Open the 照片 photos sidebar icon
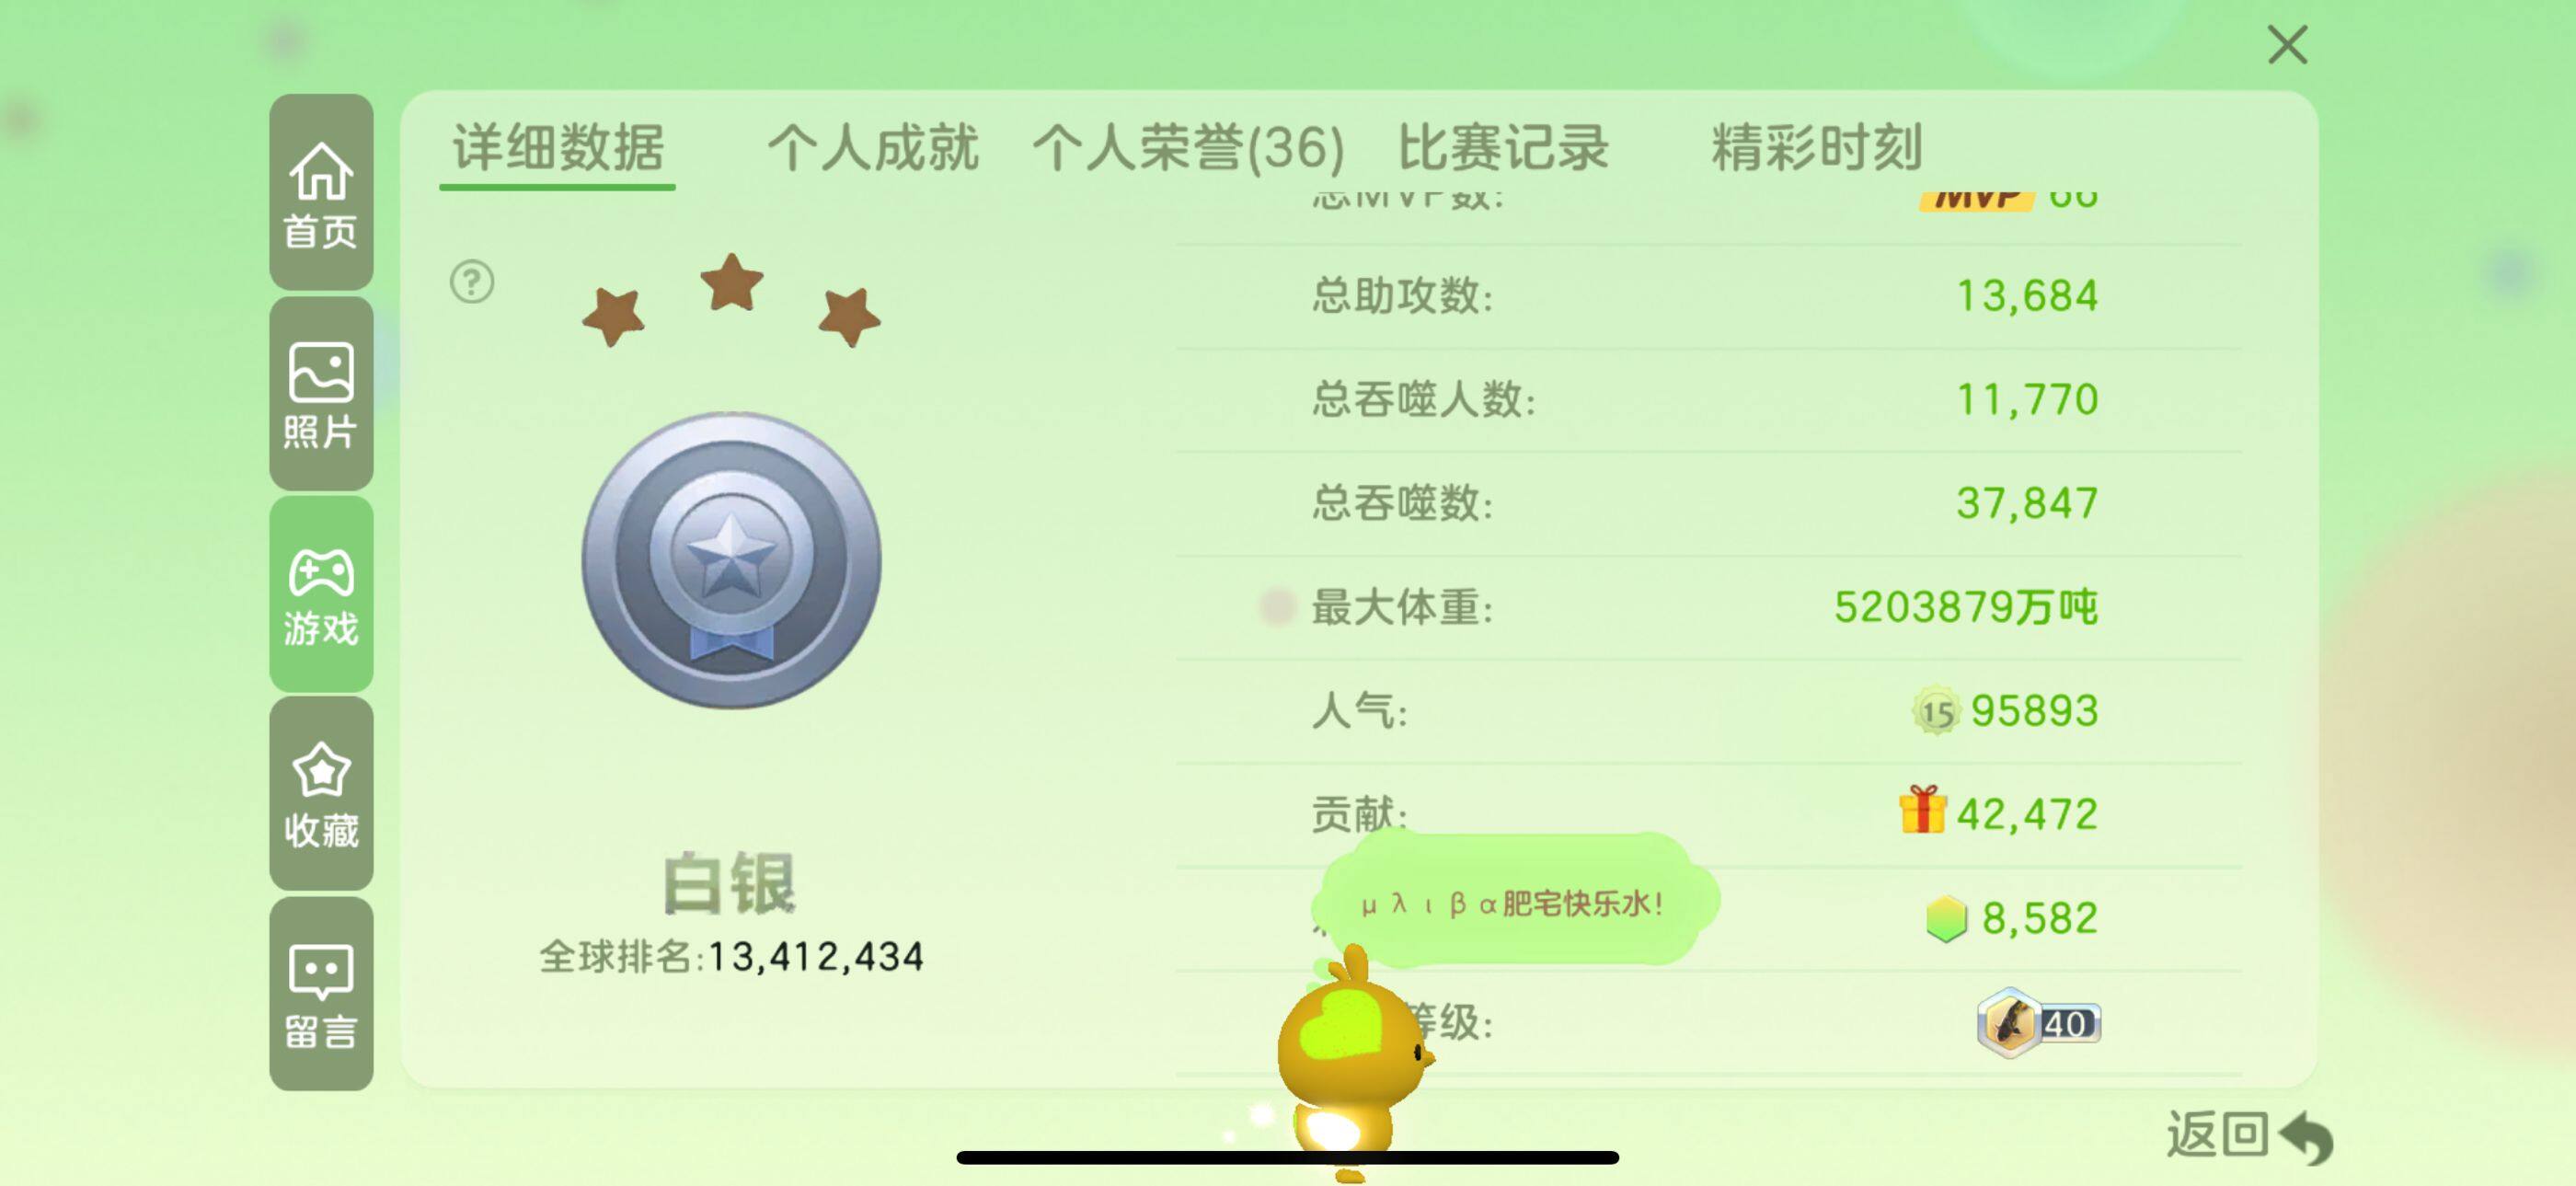This screenshot has width=2576, height=1186. tap(321, 394)
